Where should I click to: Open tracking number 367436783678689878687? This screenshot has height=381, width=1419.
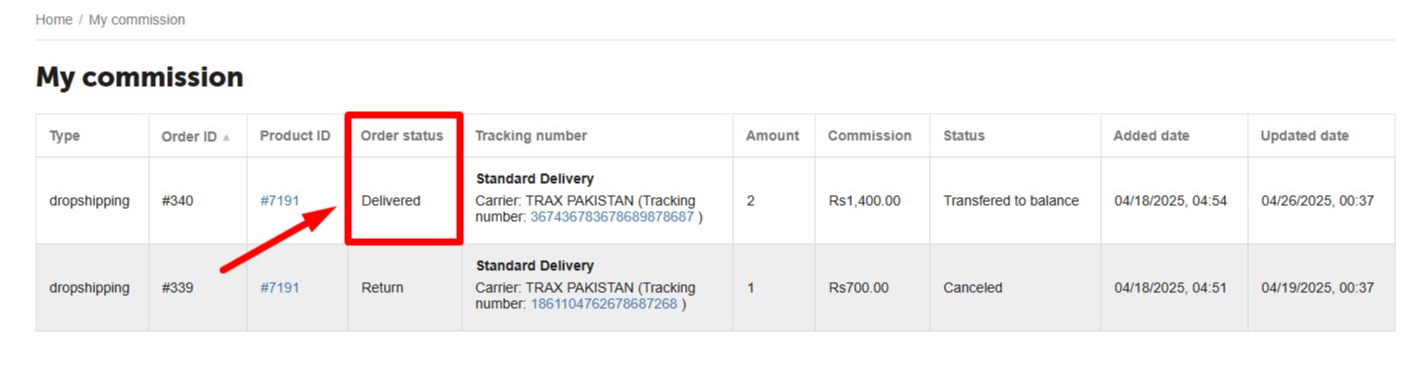[612, 216]
